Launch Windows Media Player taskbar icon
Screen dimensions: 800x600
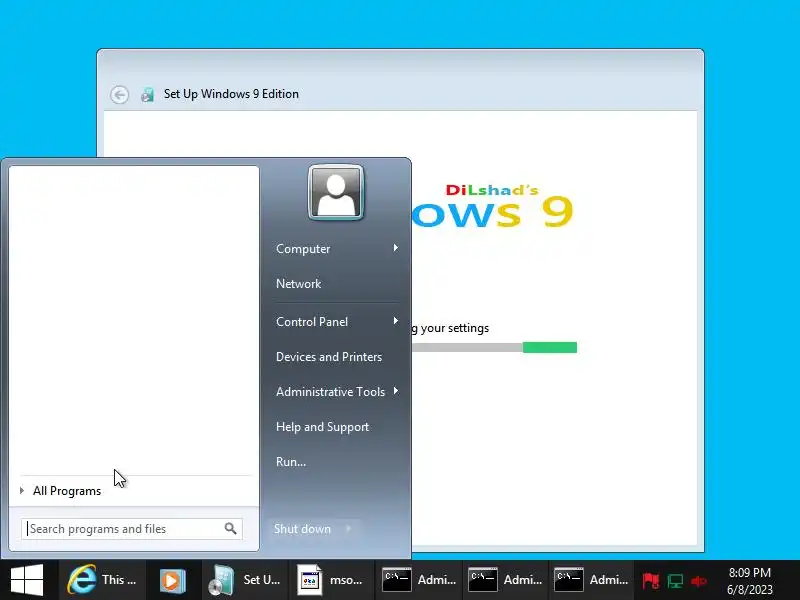click(173, 580)
